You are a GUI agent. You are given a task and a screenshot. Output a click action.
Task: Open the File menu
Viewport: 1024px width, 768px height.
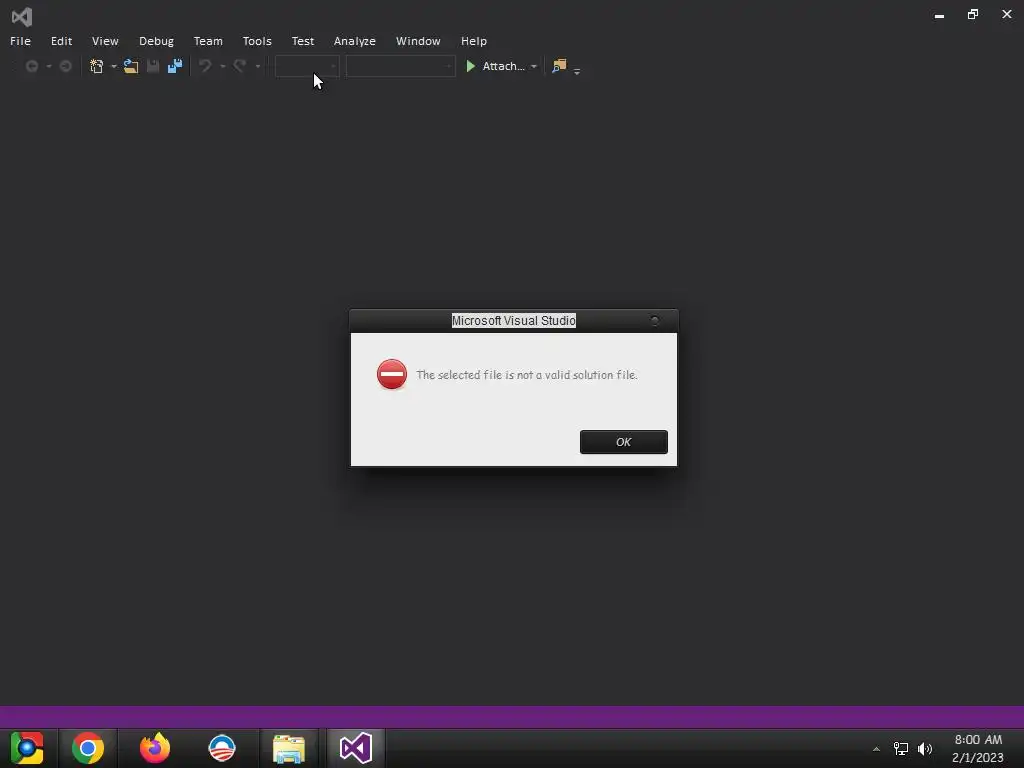[x=20, y=41]
